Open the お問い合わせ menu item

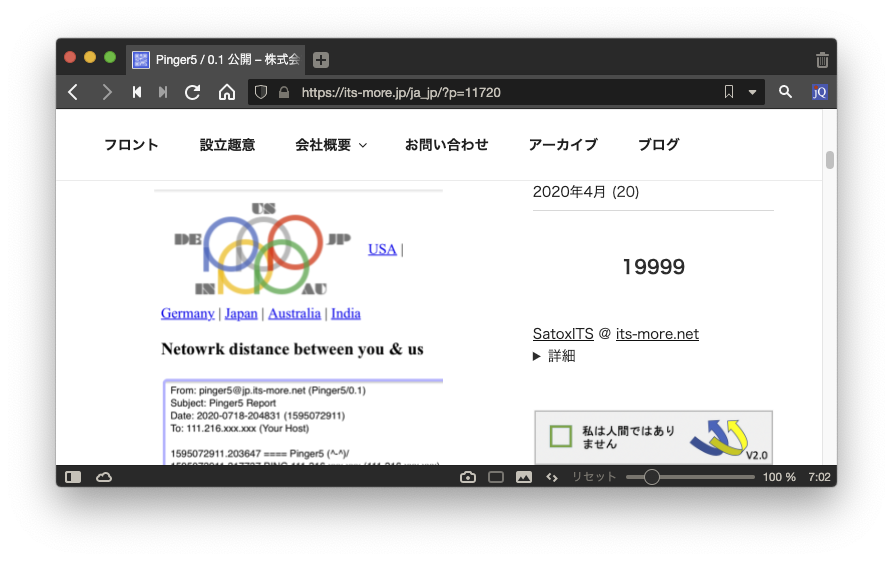(x=446, y=145)
